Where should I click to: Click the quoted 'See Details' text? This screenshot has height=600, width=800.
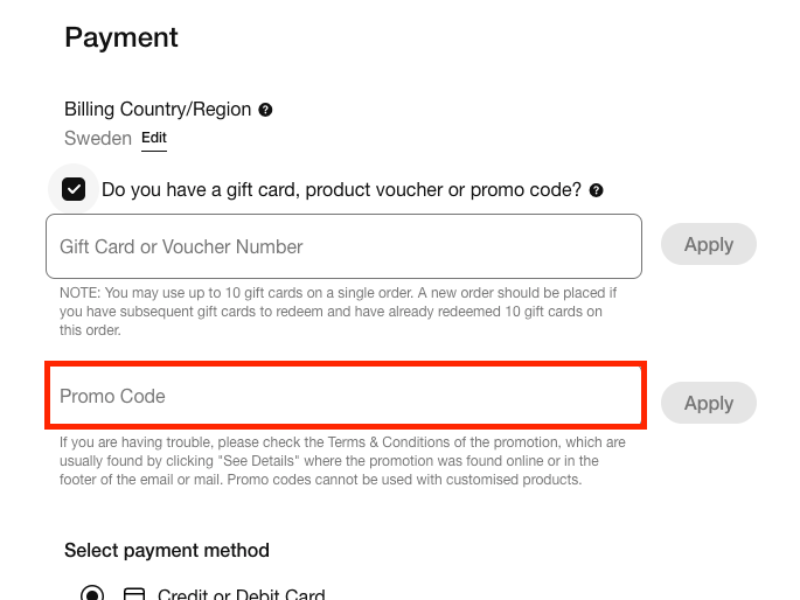click(x=258, y=461)
